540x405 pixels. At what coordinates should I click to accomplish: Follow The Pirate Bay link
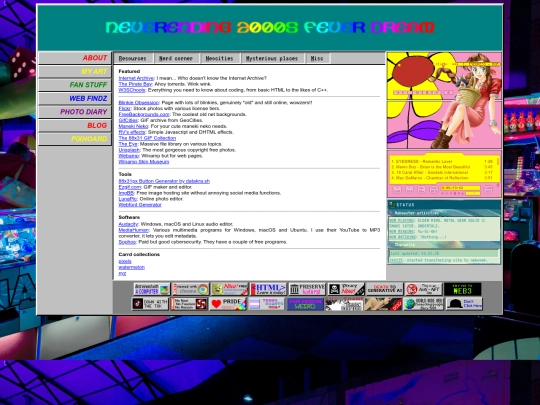pyautogui.click(x=135, y=84)
